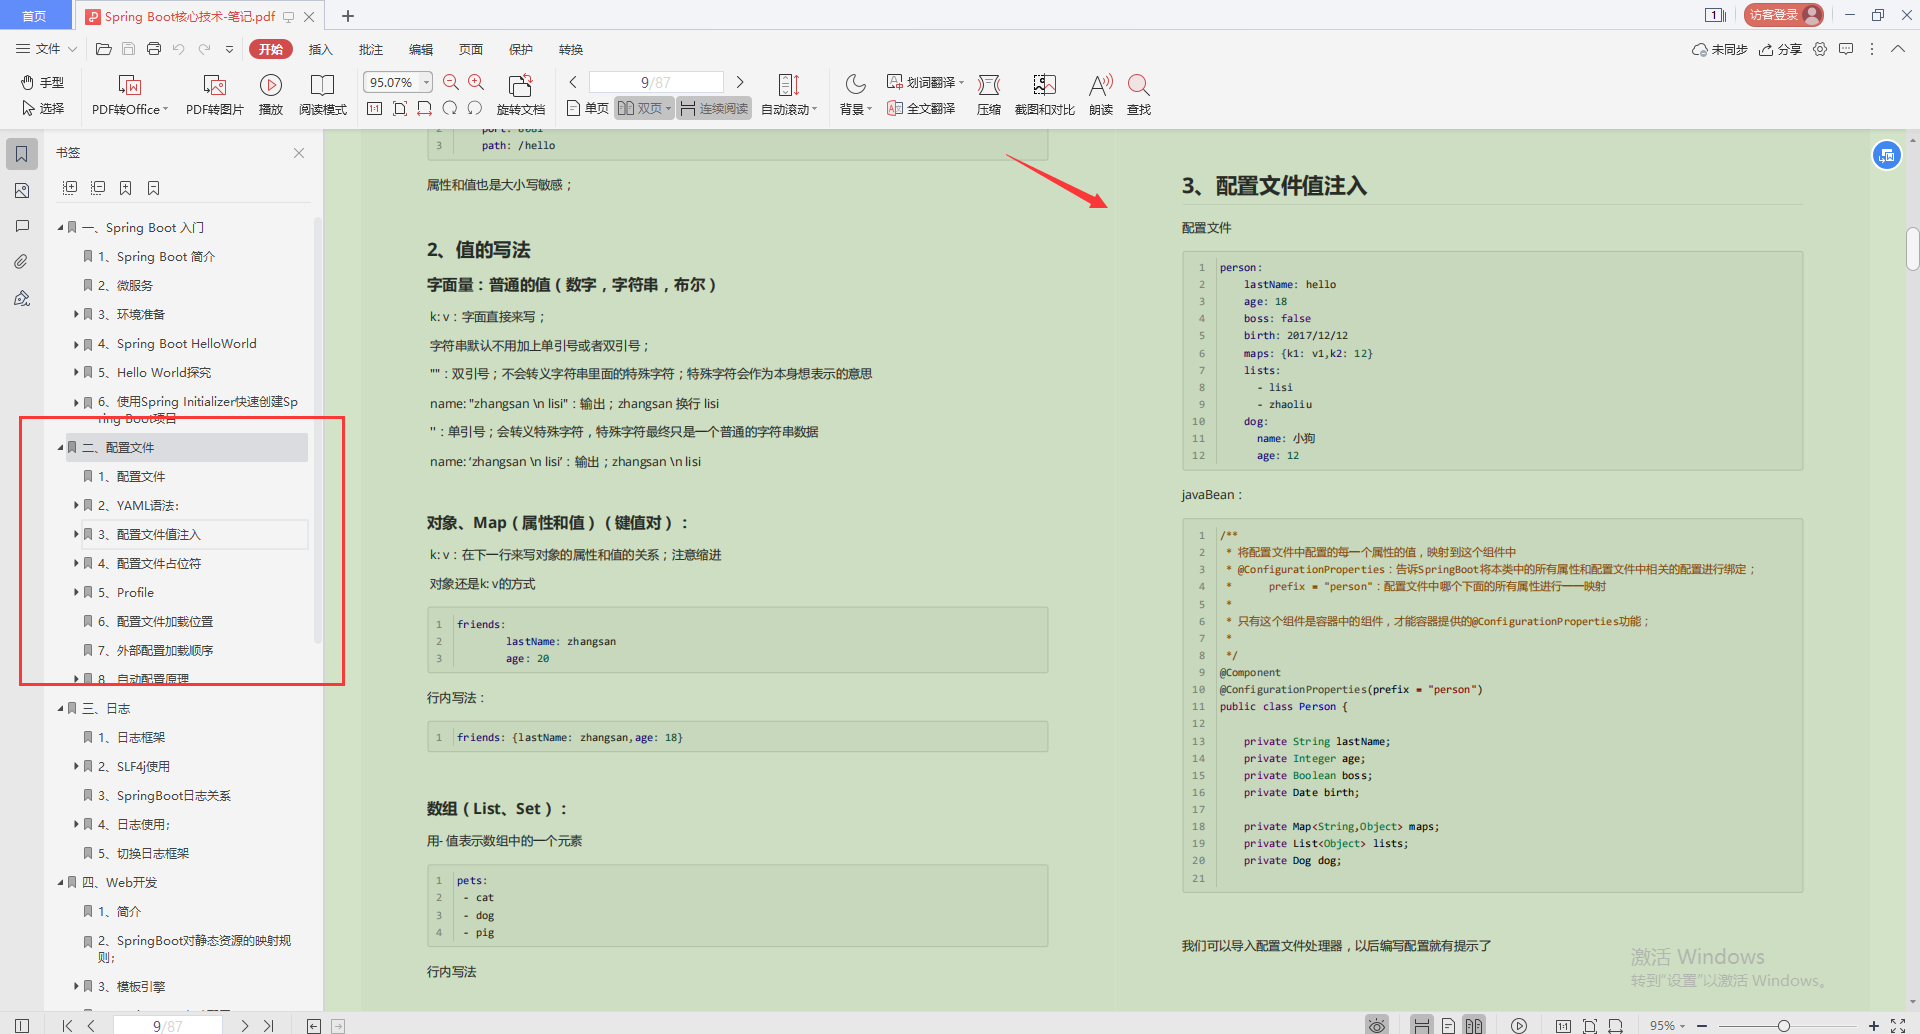This screenshot has width=1920, height=1034.
Task: Toggle eye protection mode in status bar
Action: (x=1377, y=1025)
